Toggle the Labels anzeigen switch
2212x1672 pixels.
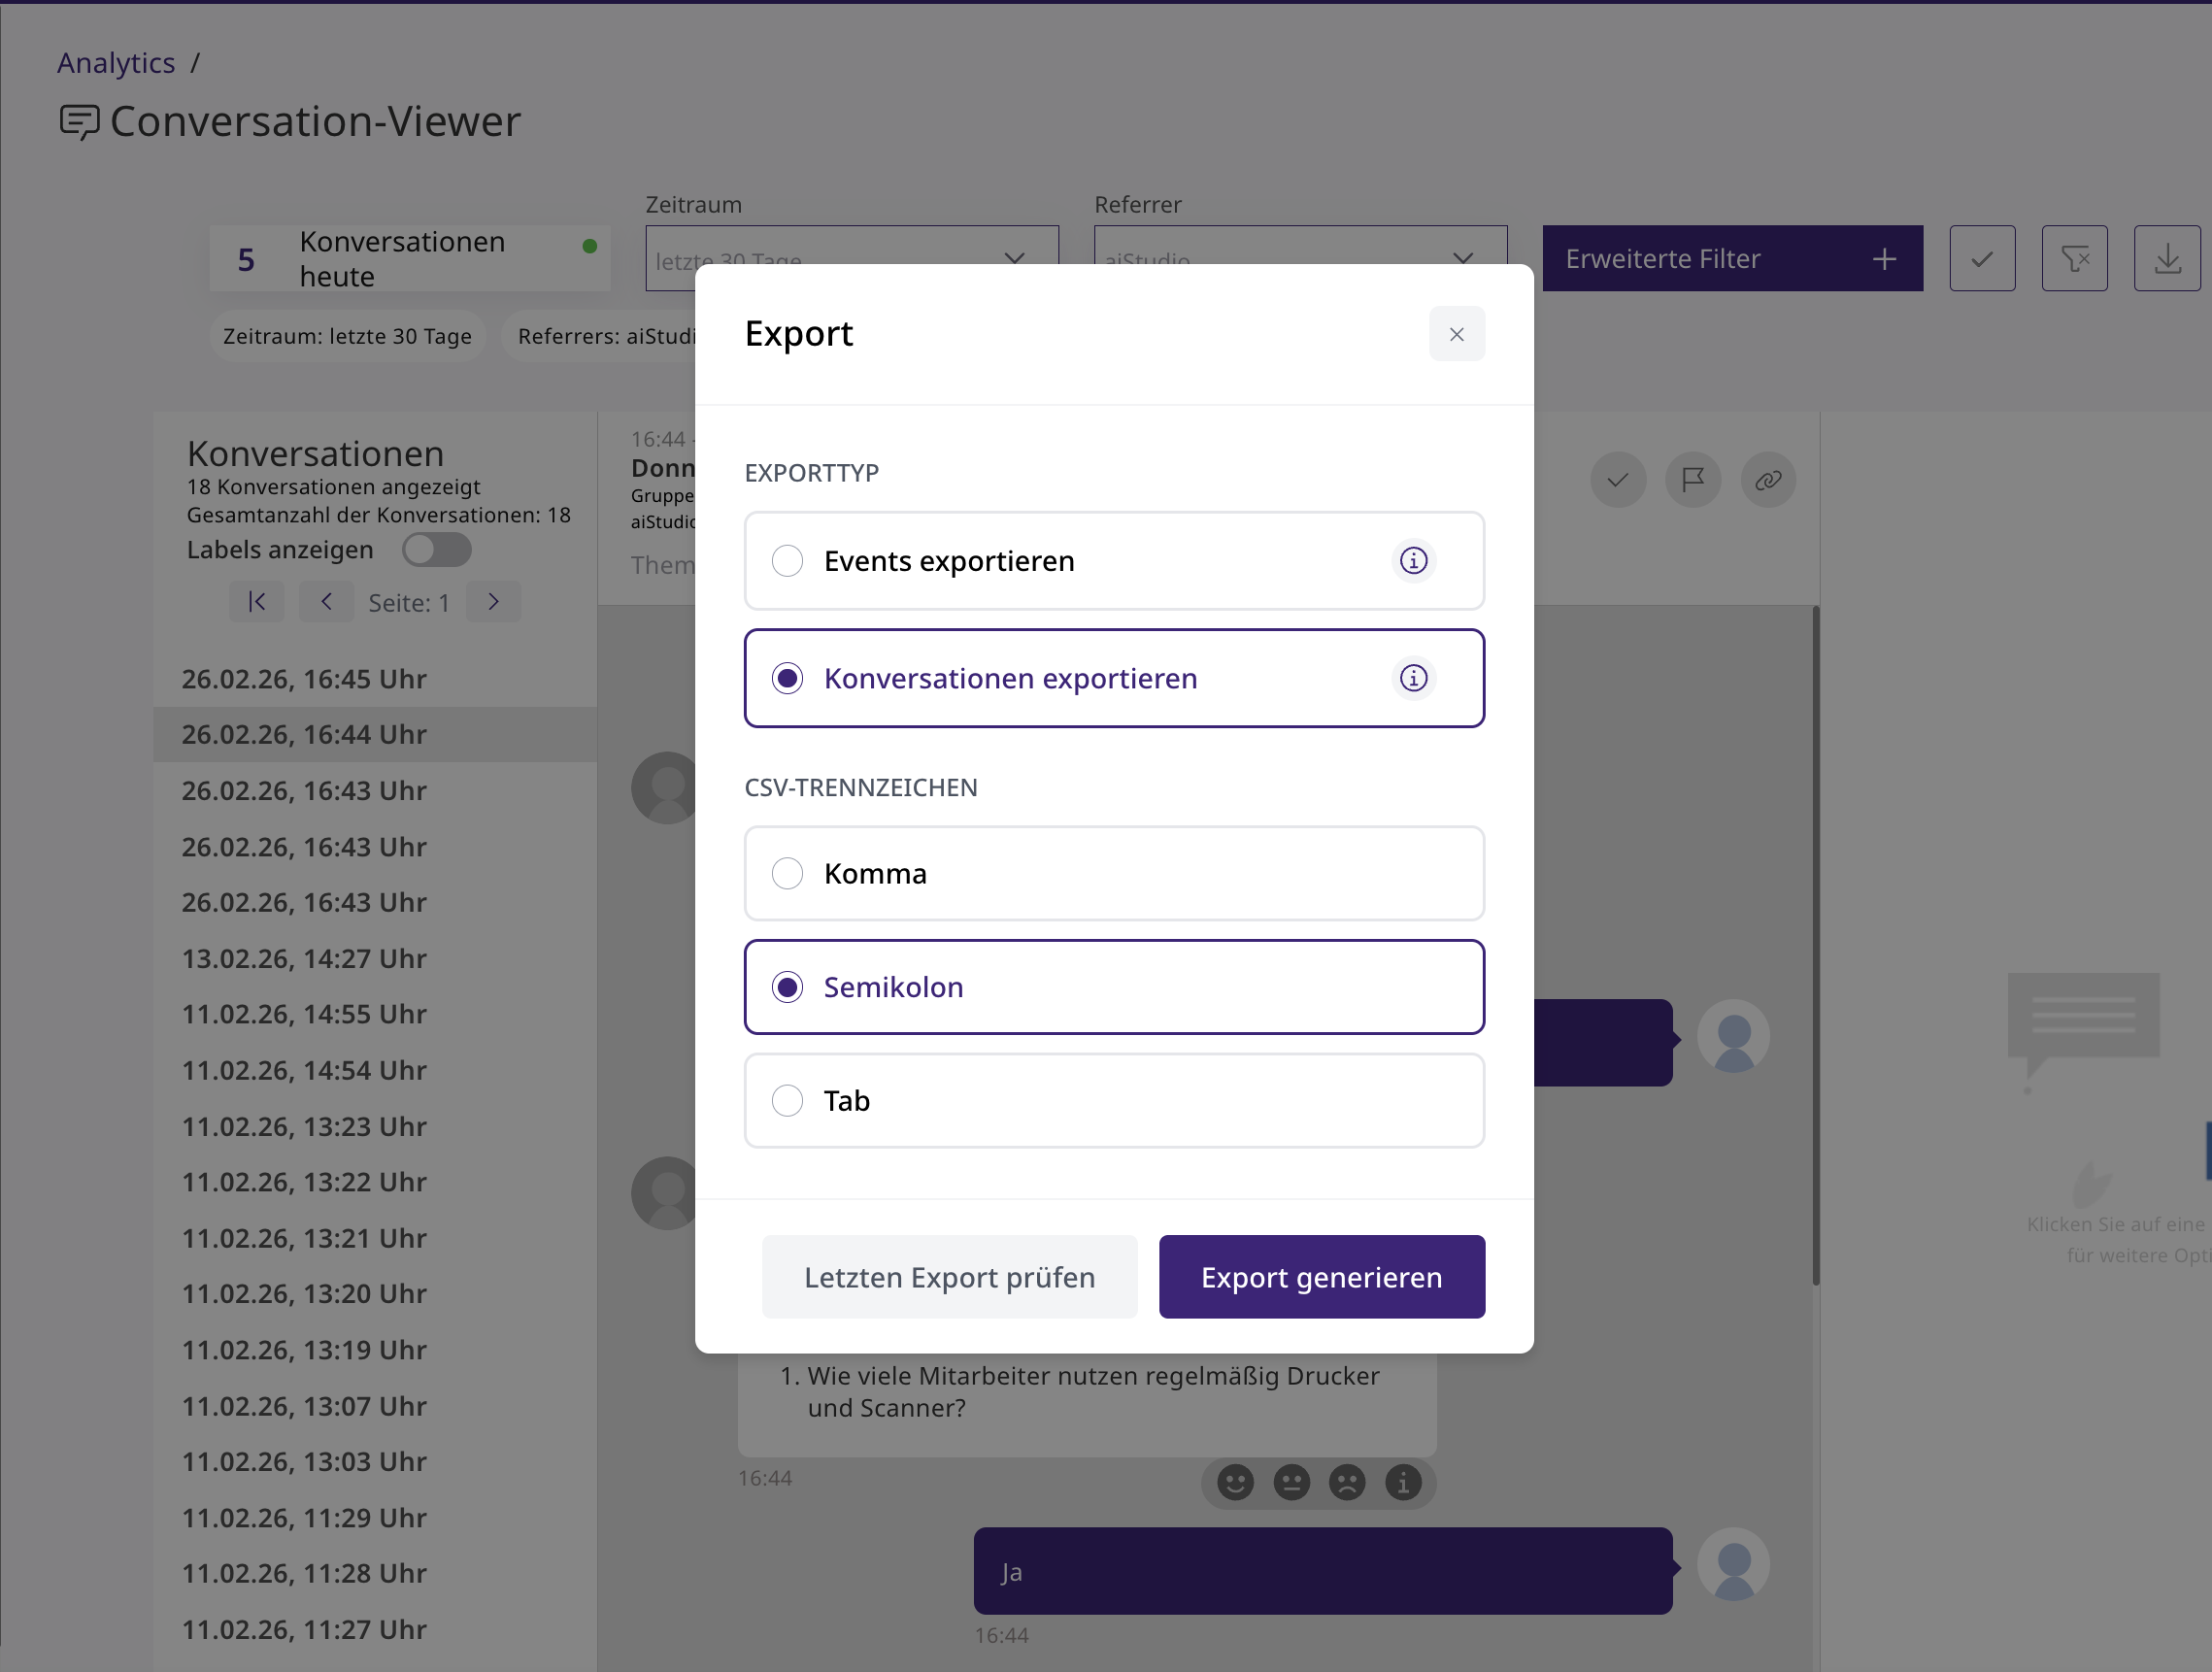click(437, 550)
